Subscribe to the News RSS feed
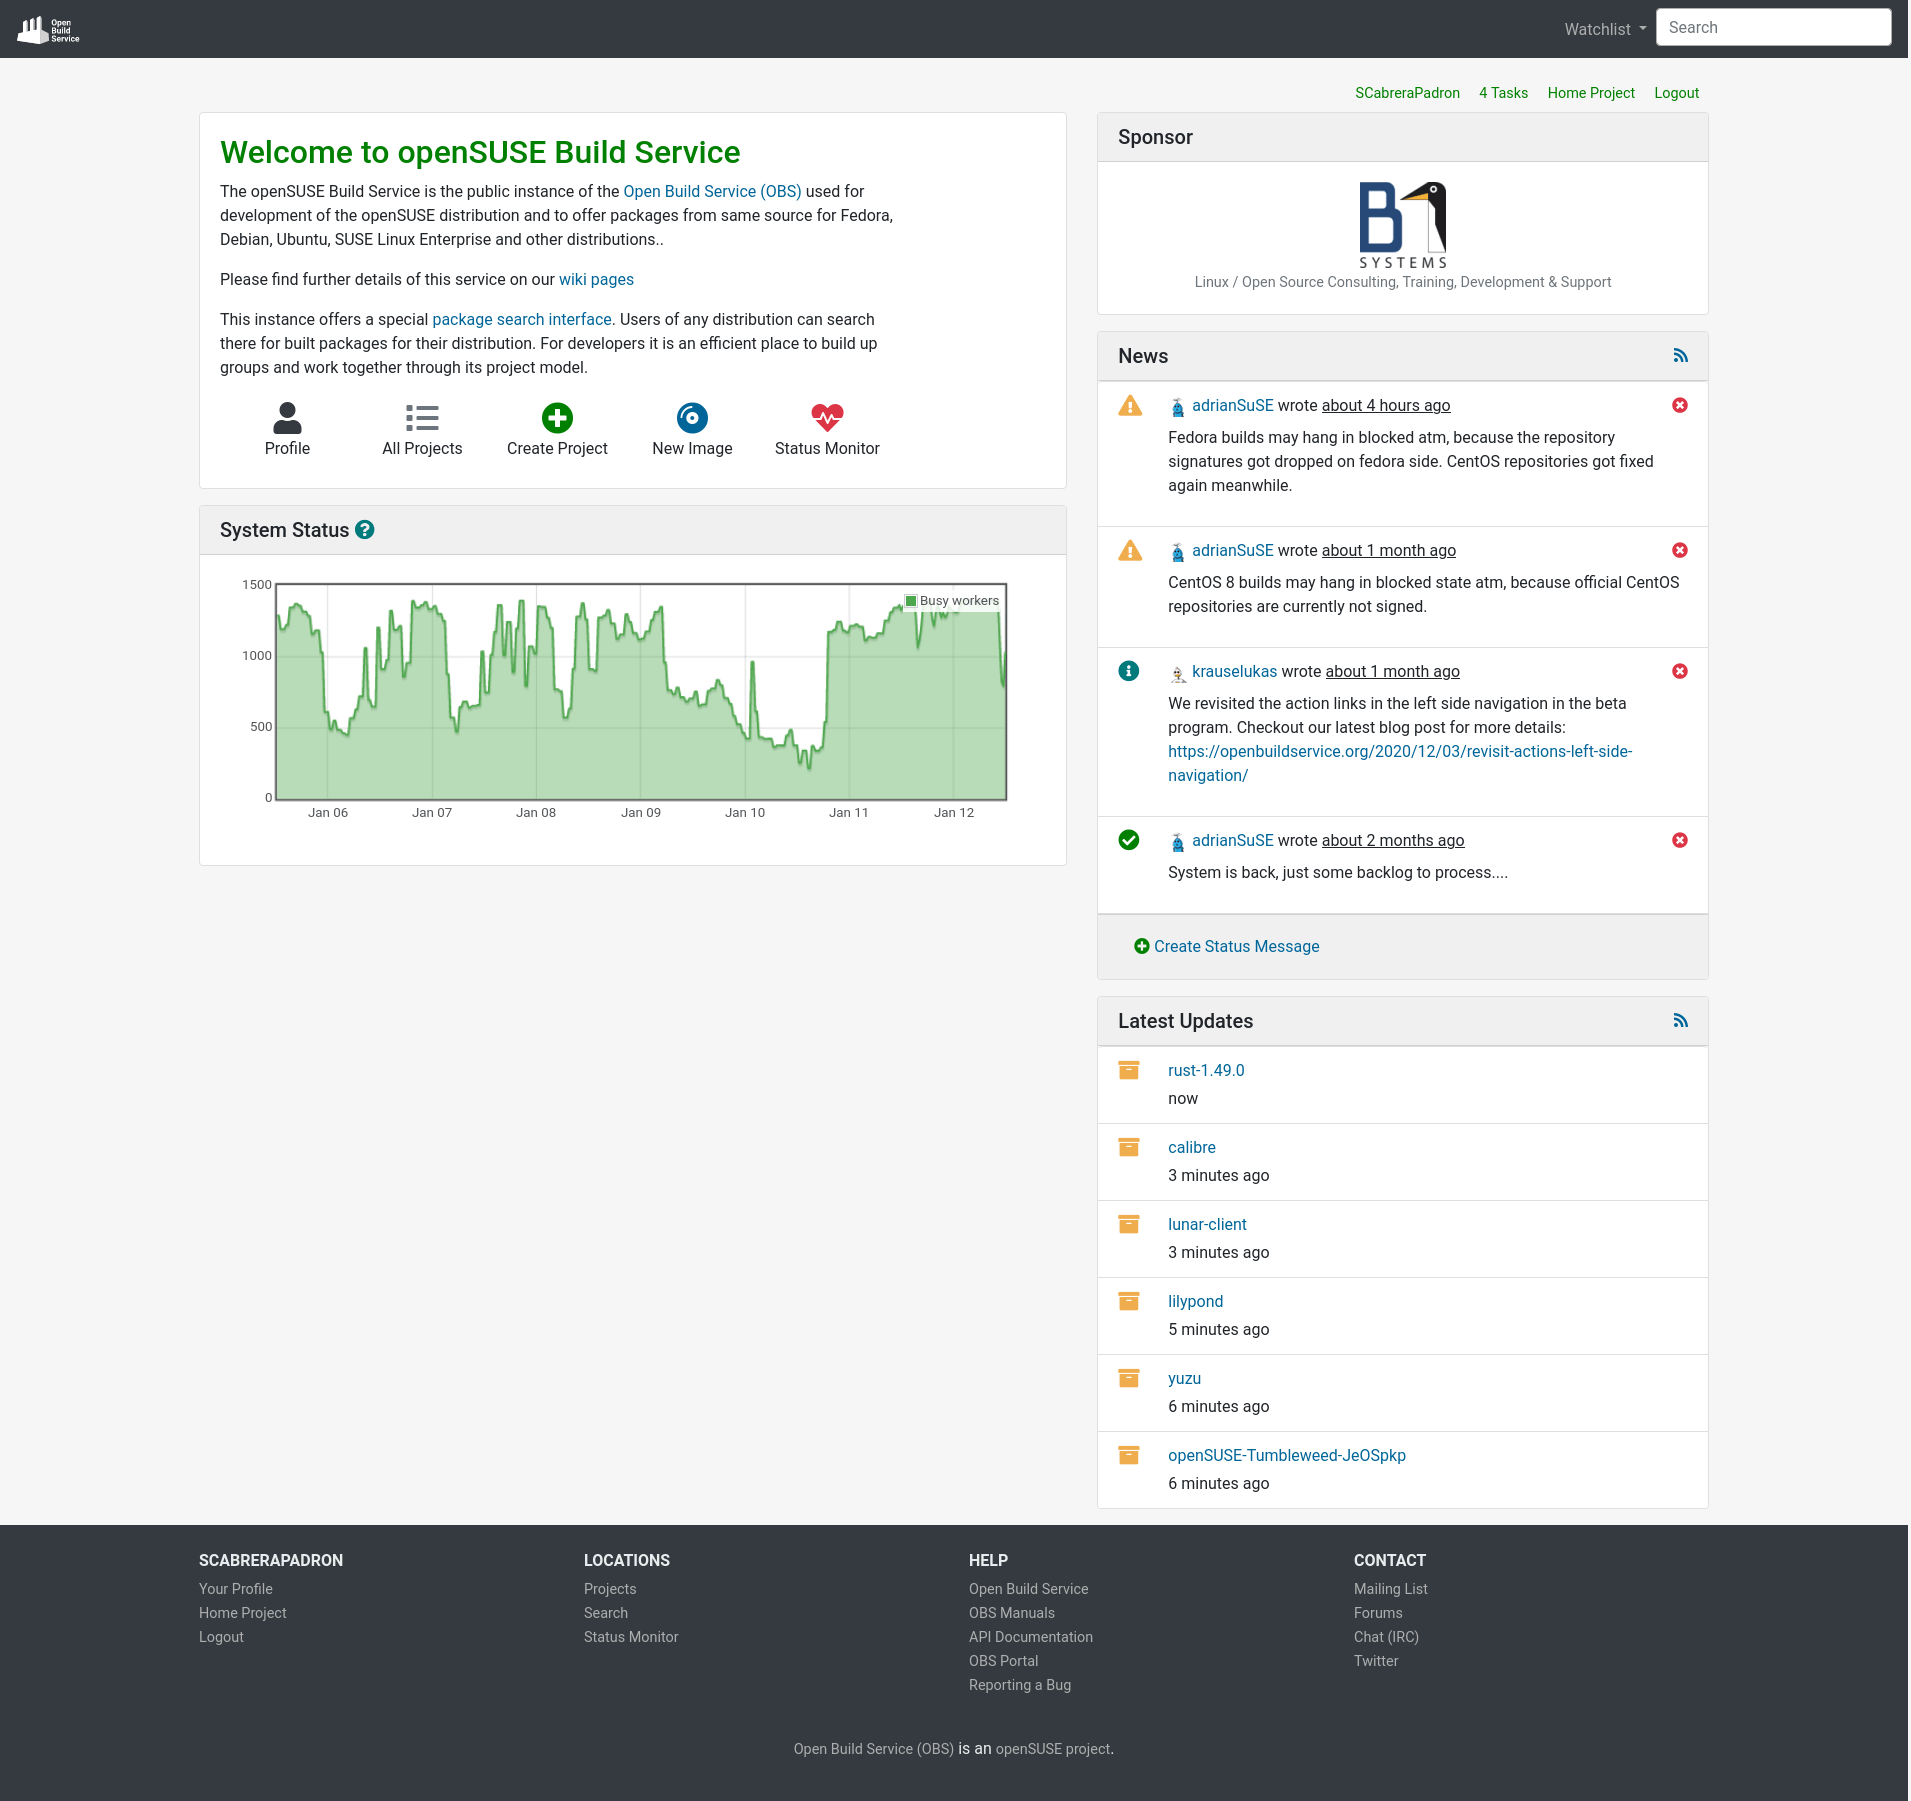 coord(1681,355)
